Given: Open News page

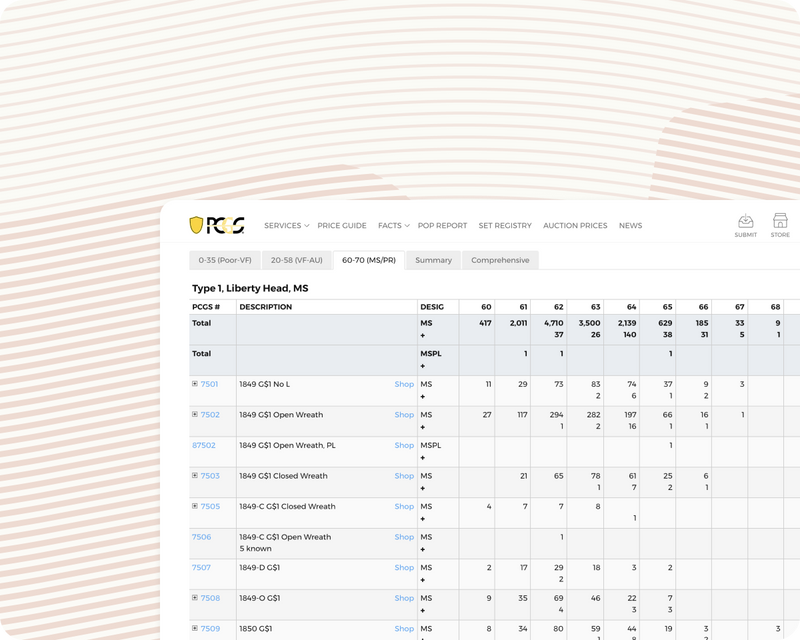Looking at the screenshot, I should click(x=631, y=226).
